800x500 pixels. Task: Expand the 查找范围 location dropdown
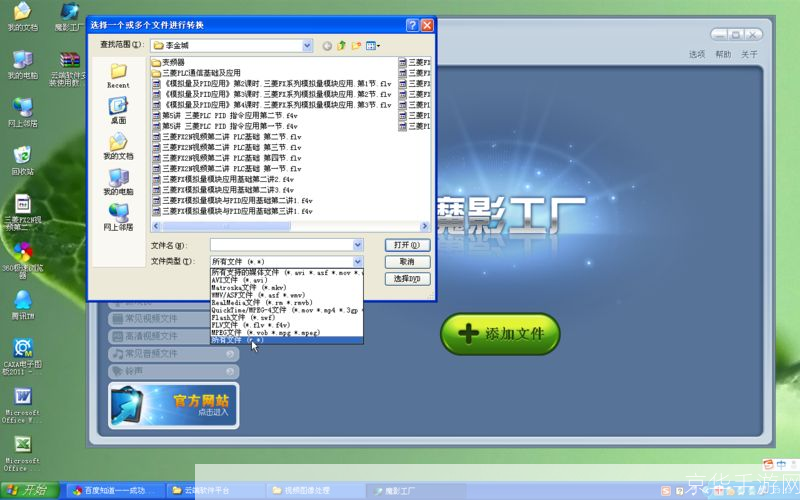[x=307, y=45]
